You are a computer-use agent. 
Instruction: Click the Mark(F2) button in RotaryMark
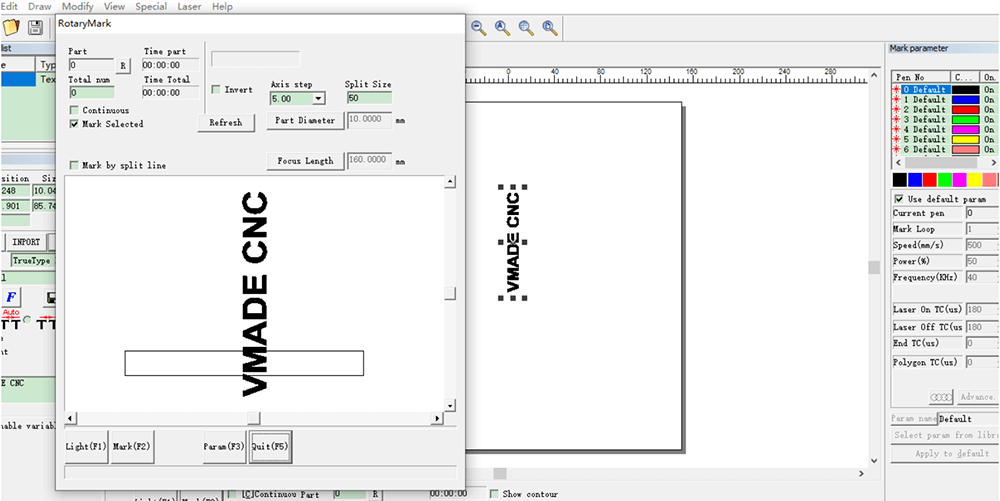[132, 447]
